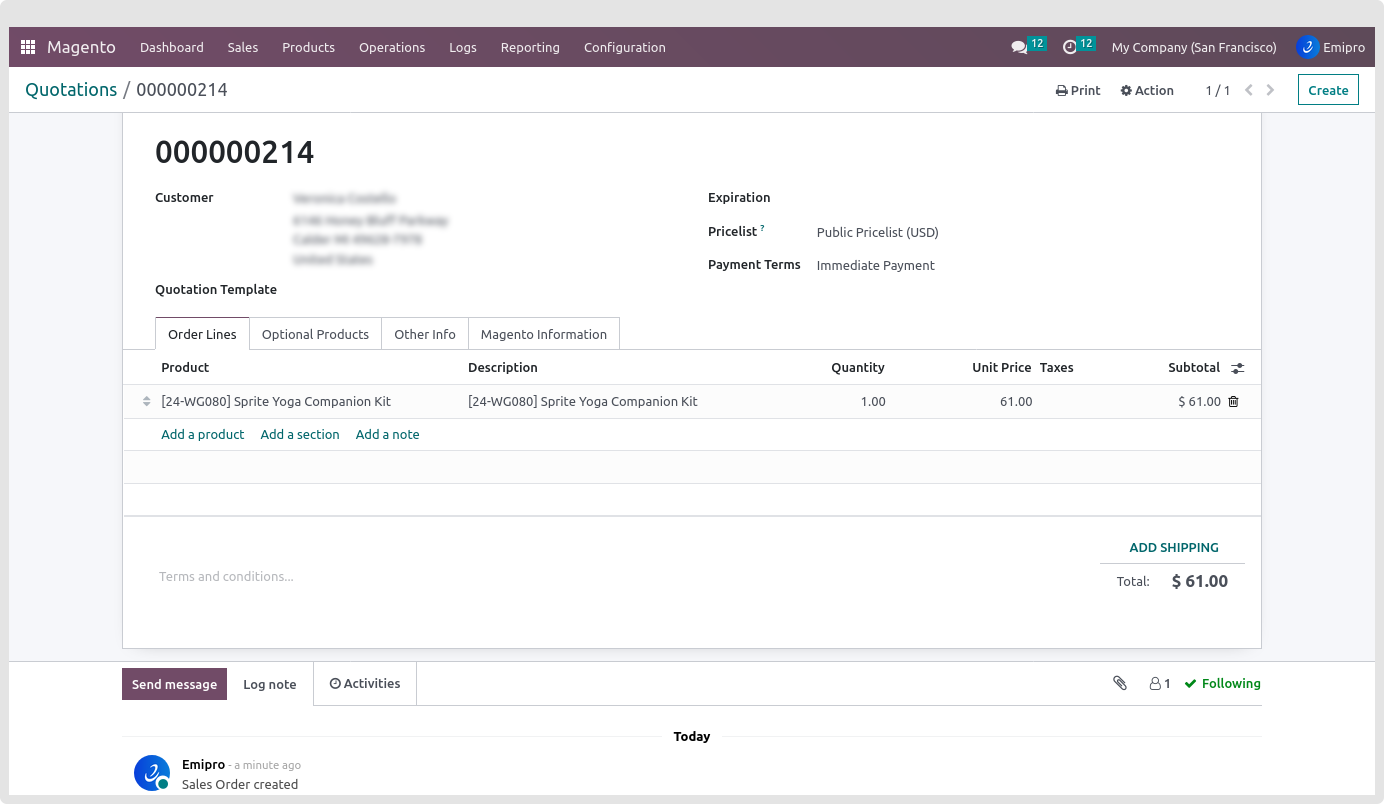Viewport: 1384px width, 804px height.
Task: Toggle the Following subscription status
Action: pos(1222,684)
